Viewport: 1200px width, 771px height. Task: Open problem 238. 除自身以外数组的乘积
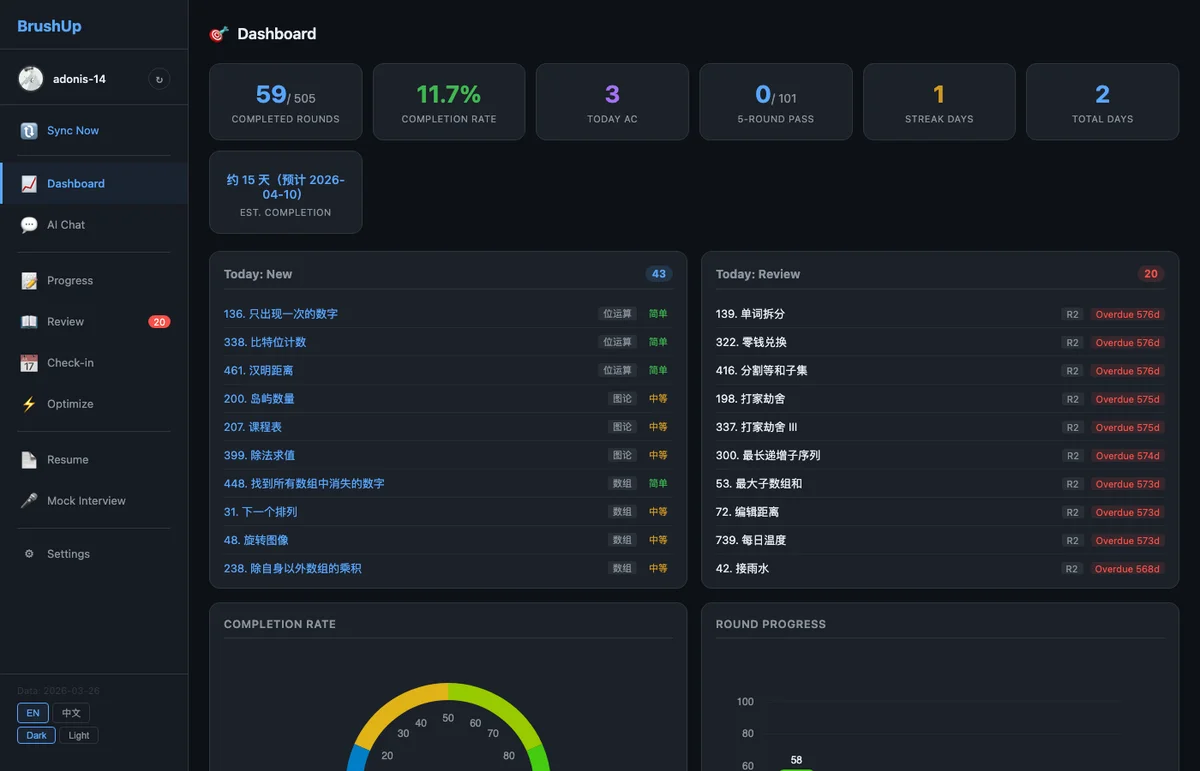tap(293, 569)
